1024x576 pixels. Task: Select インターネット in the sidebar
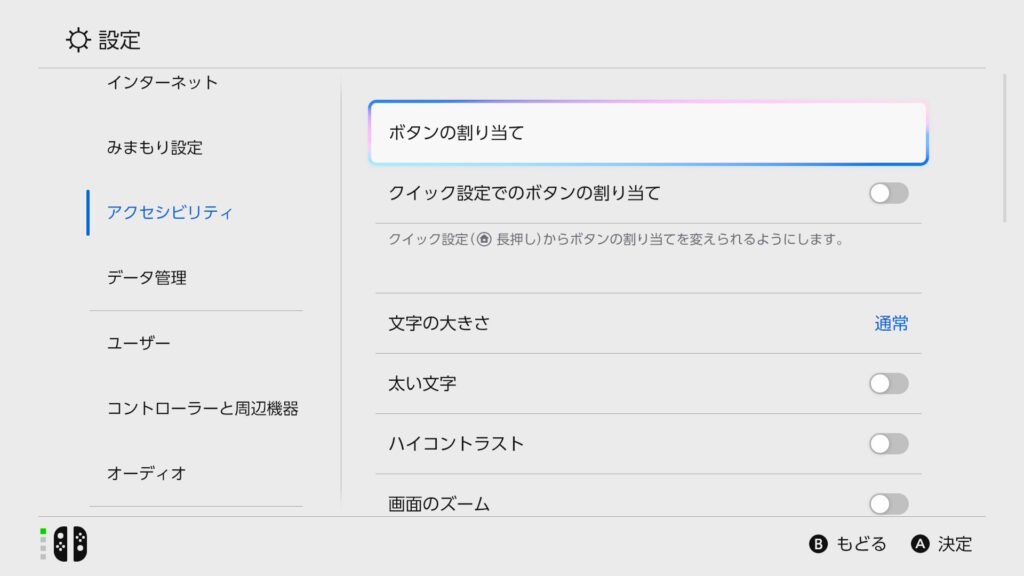click(162, 82)
